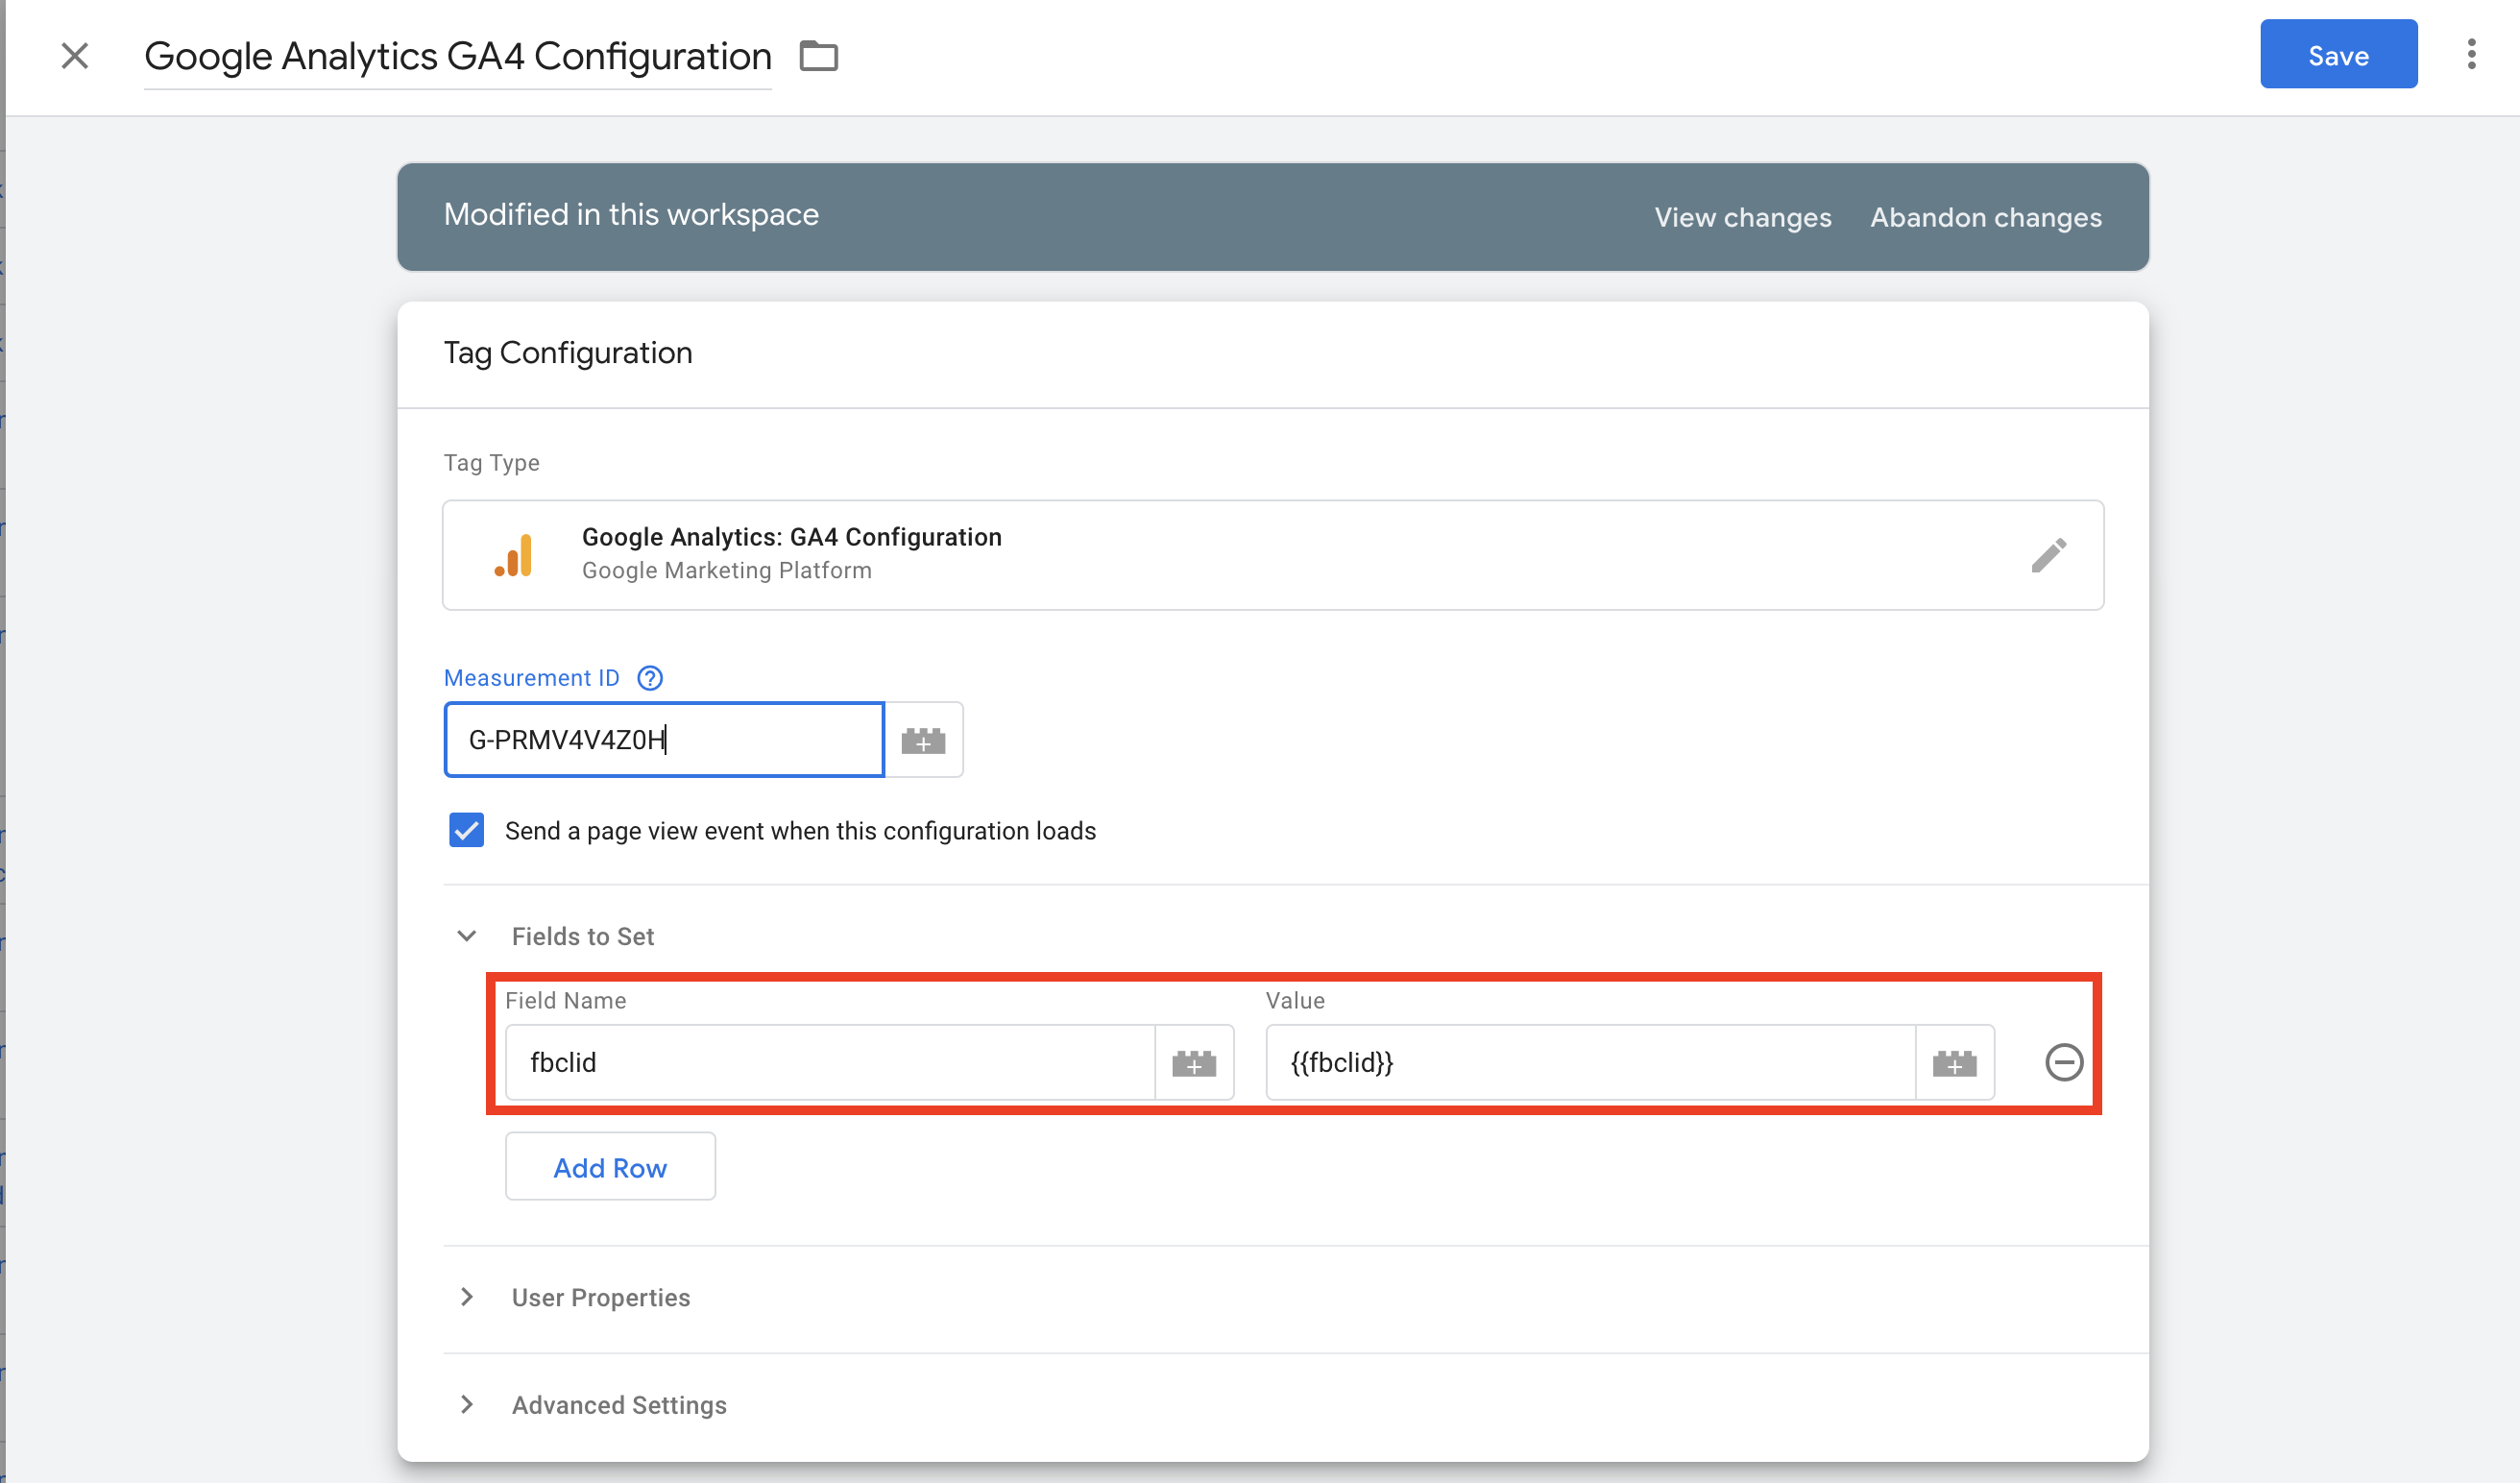Untick Send a page view event checkbox
Image resolution: width=2520 pixels, height=1483 pixels.
466,830
